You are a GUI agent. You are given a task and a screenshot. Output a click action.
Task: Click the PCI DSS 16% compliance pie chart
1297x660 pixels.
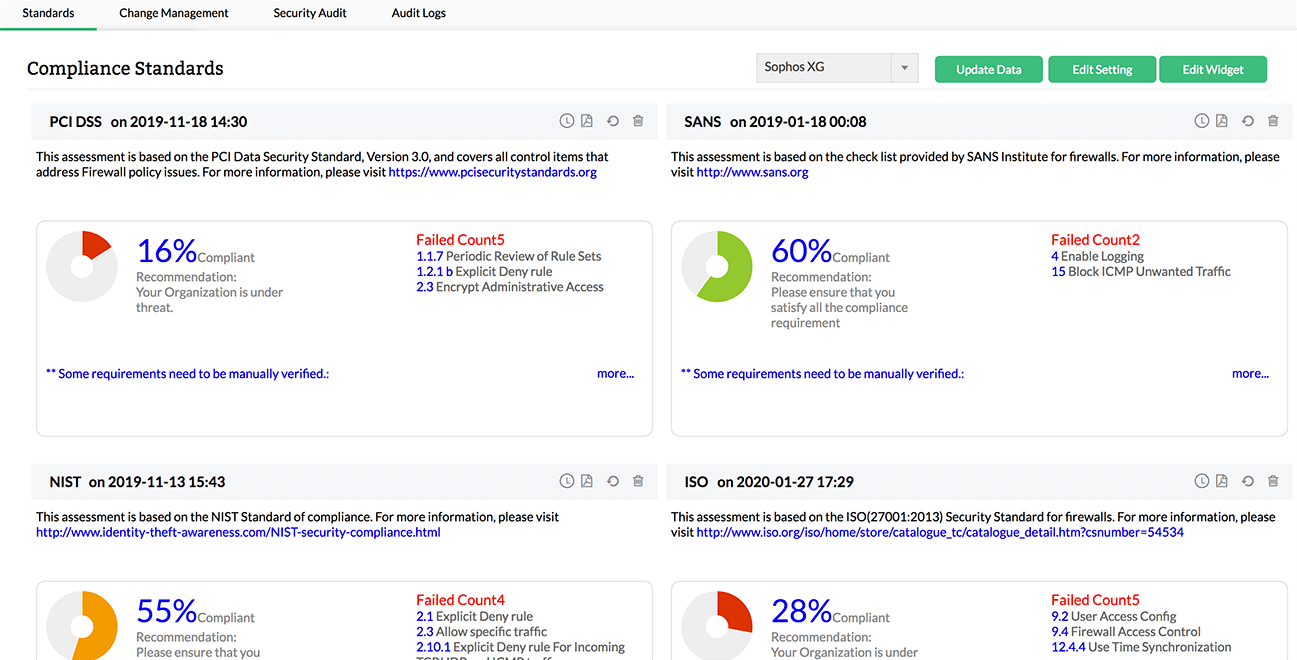[82, 266]
